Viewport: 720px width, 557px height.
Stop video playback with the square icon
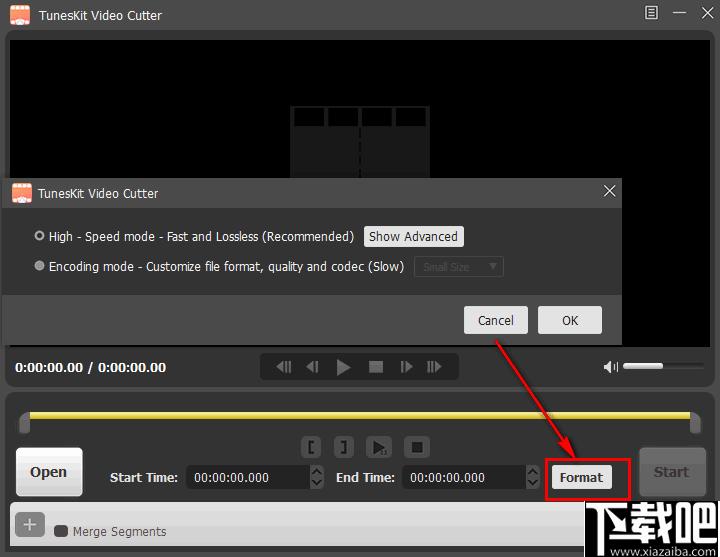376,367
